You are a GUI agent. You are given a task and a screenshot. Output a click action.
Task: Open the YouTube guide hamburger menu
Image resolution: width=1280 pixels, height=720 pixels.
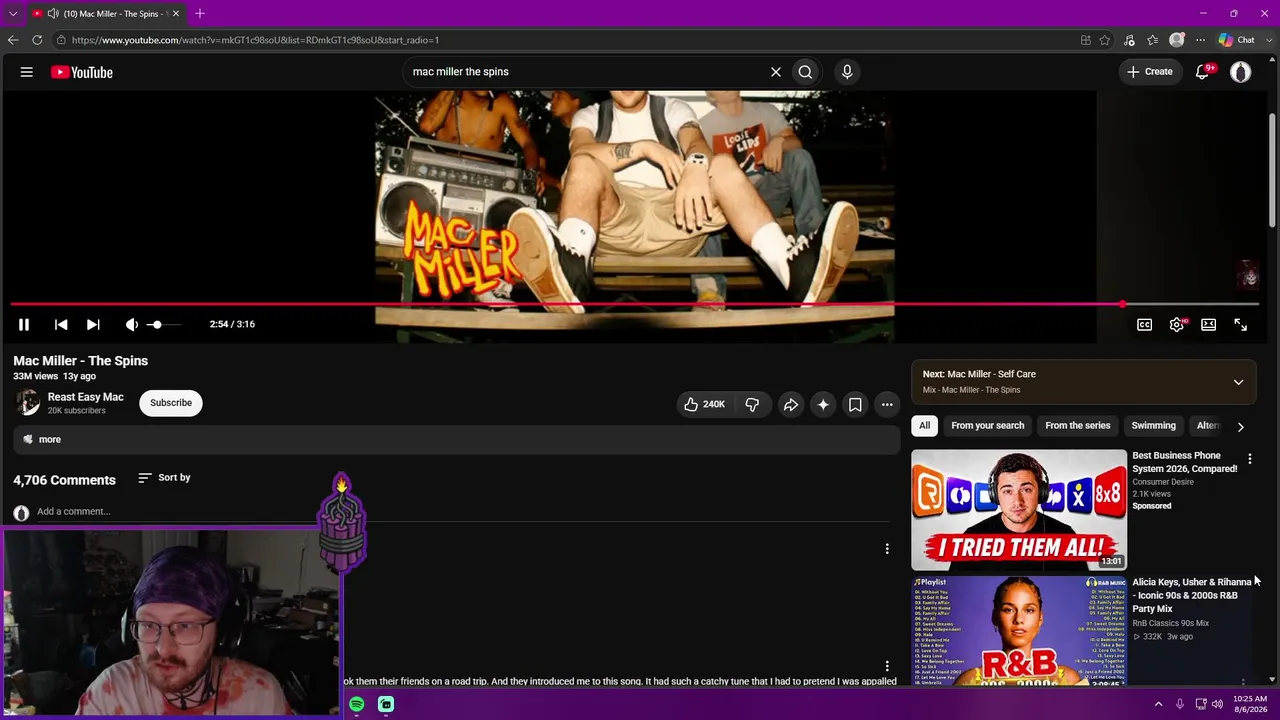27,72
